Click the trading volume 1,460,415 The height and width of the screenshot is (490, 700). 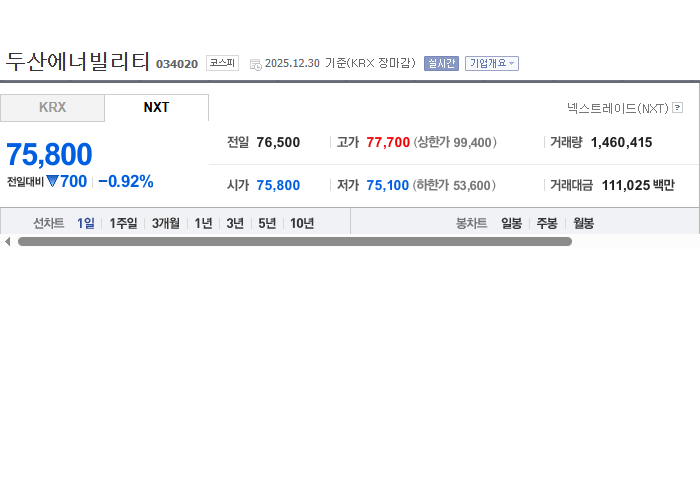coord(621,142)
